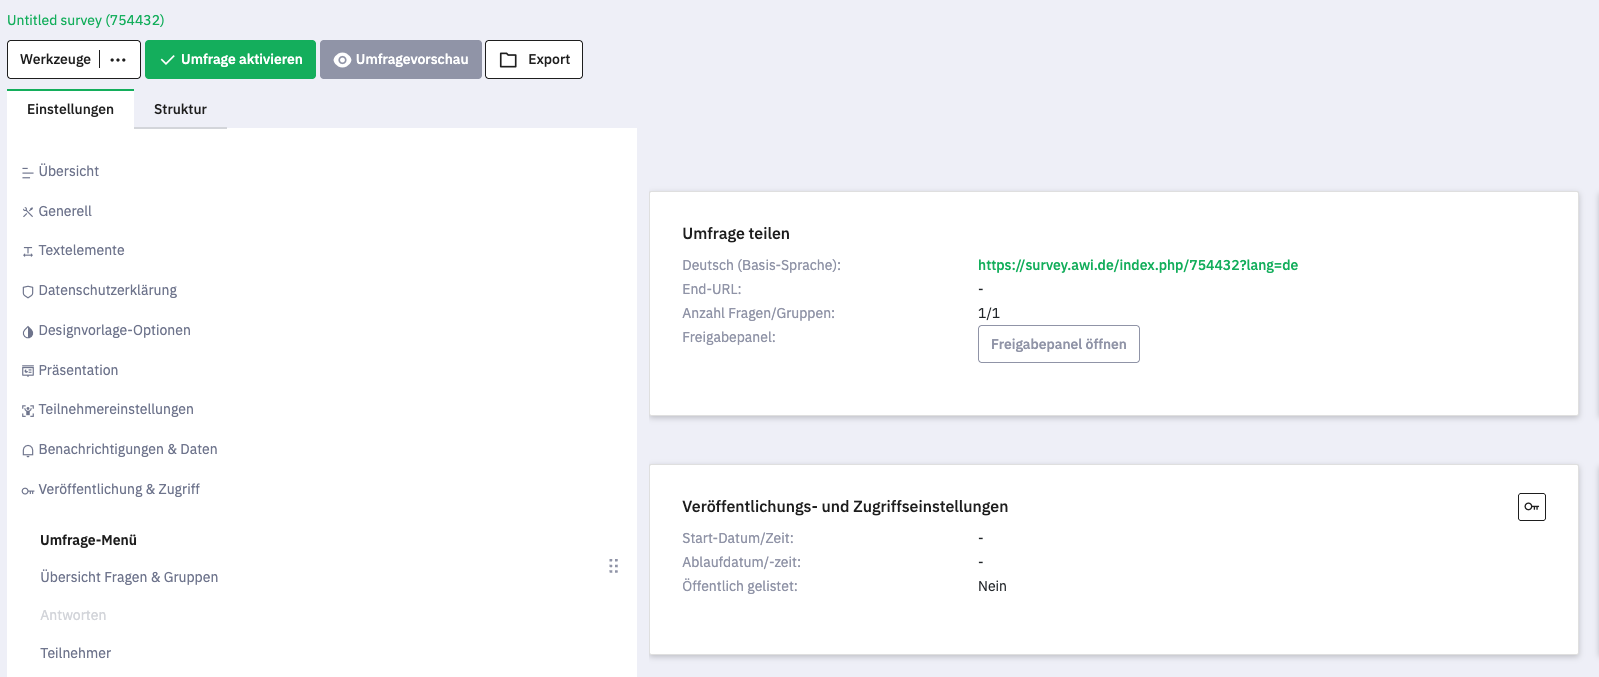
Task: Switch to the Struktur tab
Action: [180, 109]
